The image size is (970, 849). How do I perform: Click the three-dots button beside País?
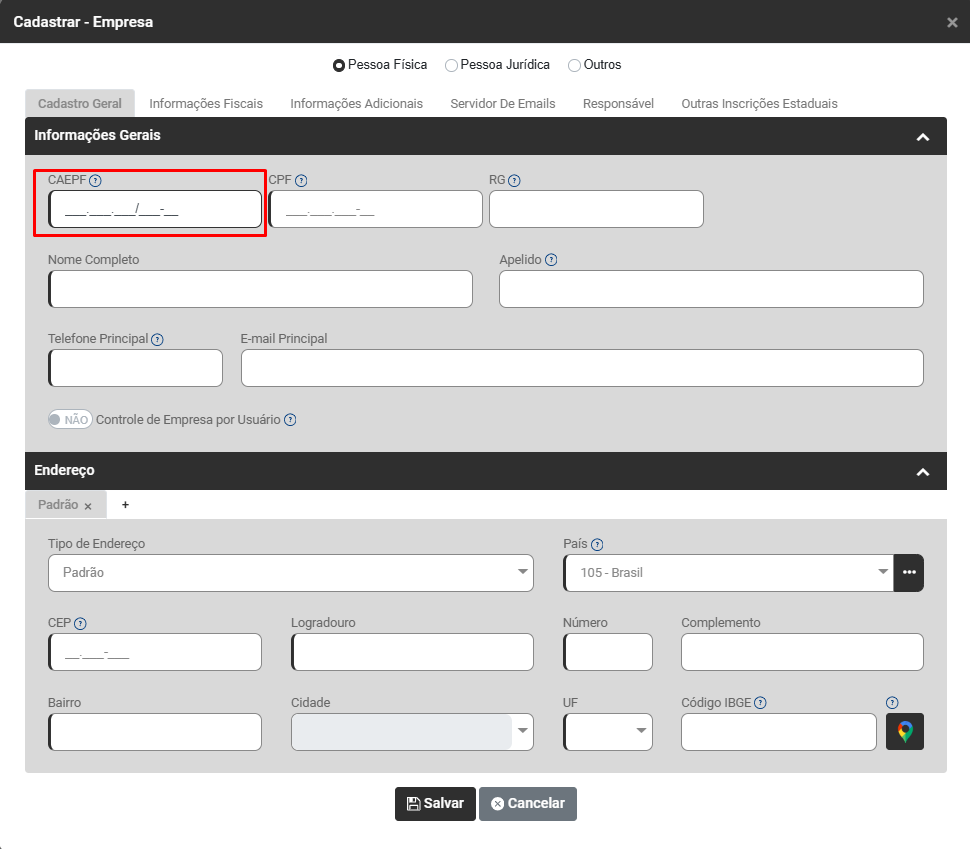908,573
